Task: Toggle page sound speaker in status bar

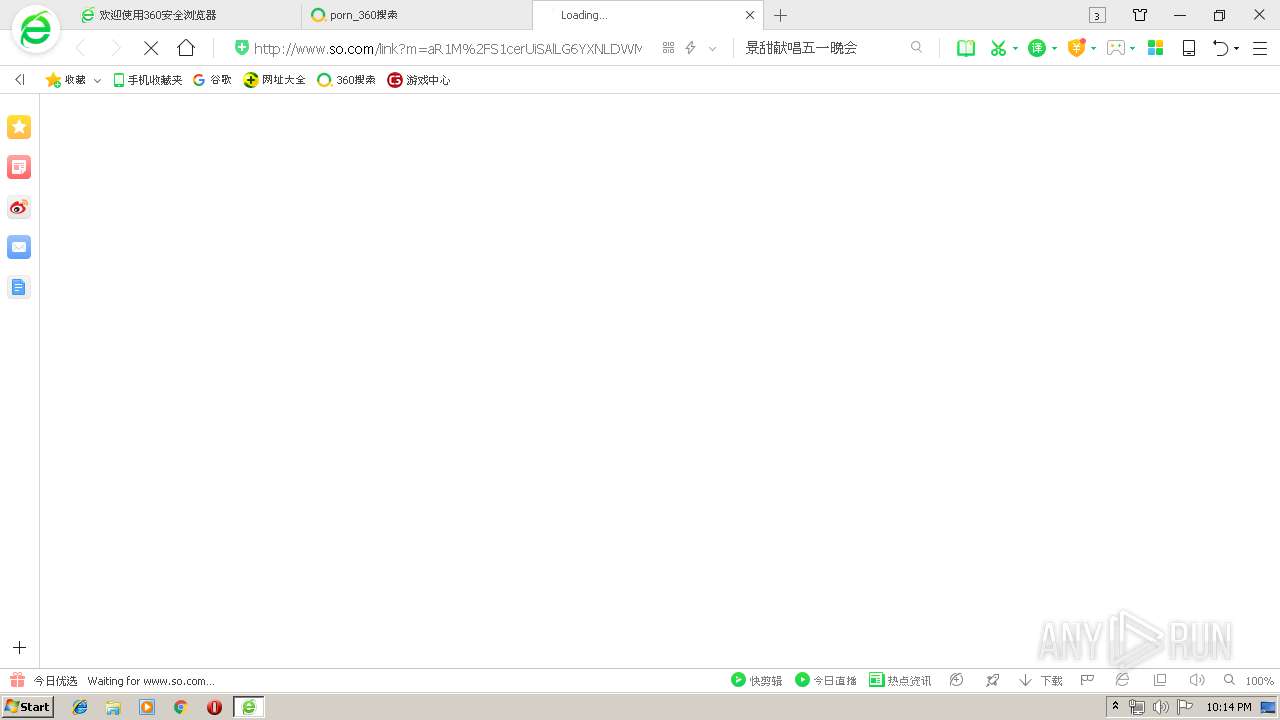Action: pyautogui.click(x=1196, y=680)
